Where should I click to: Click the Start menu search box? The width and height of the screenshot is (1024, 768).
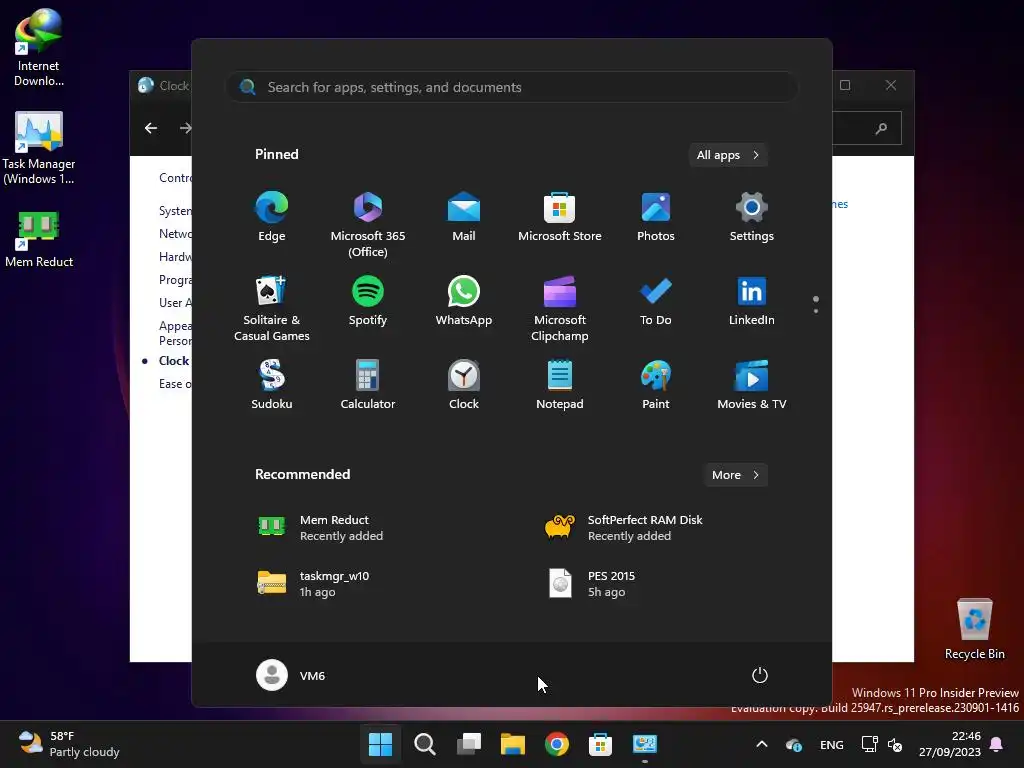pos(512,87)
